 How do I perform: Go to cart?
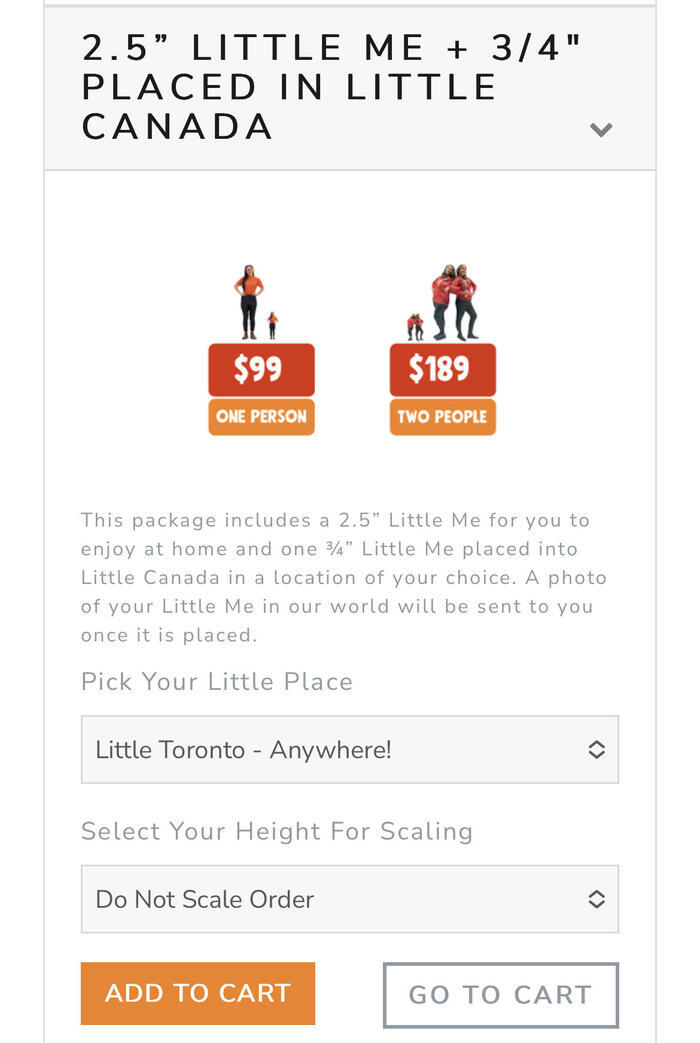(501, 994)
